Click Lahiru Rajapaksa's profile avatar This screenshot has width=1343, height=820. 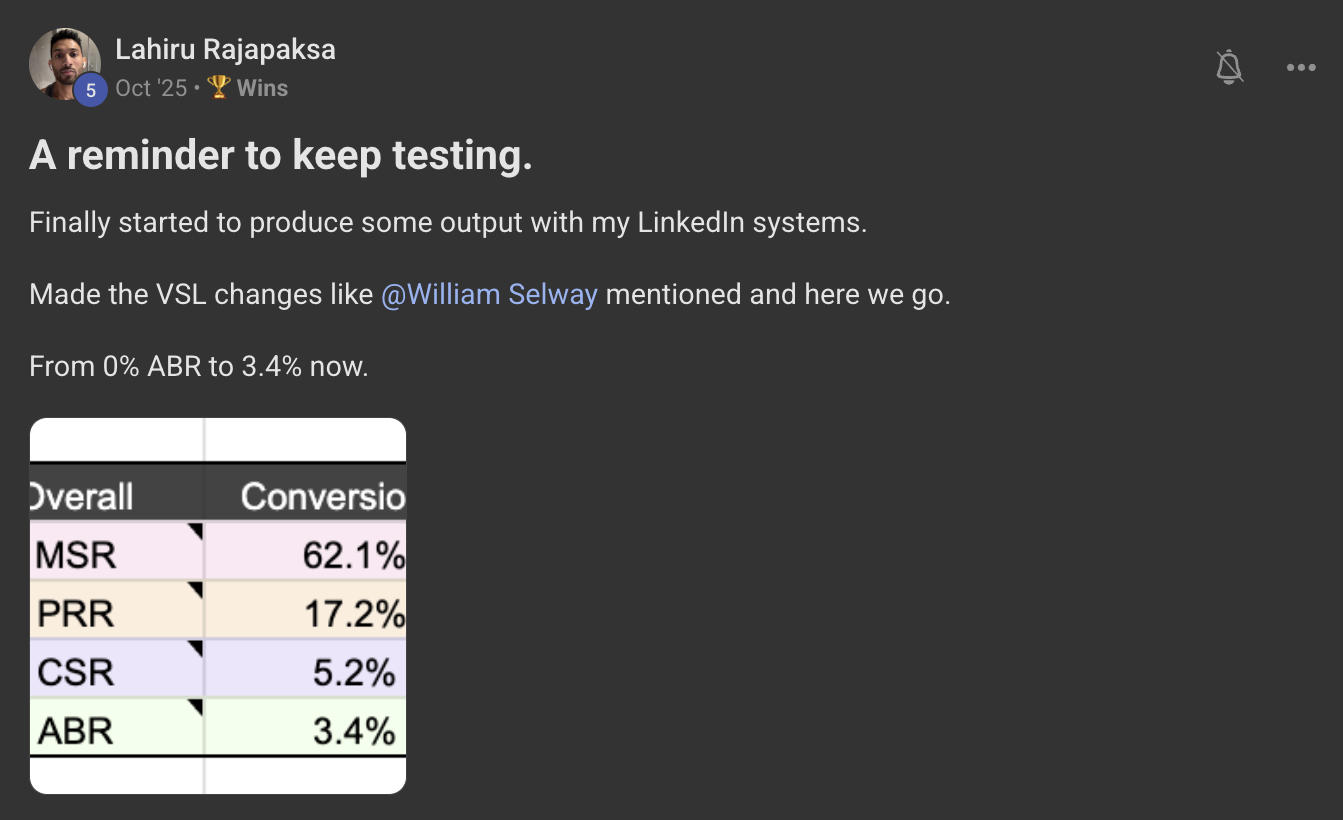click(x=63, y=62)
